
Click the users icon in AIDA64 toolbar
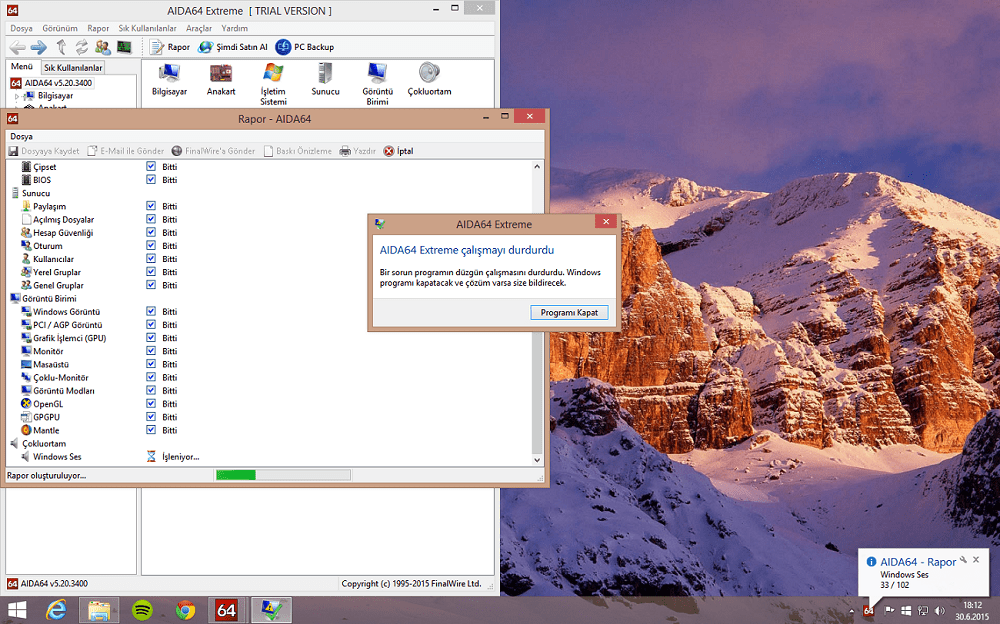[103, 47]
